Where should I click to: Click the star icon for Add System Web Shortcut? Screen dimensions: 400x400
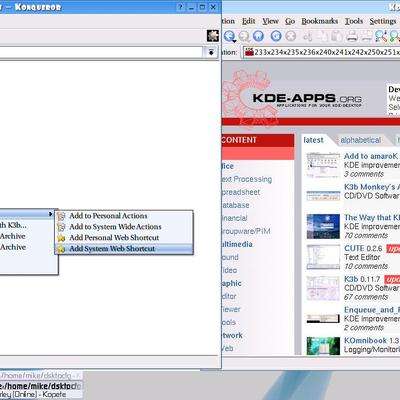pyautogui.click(x=61, y=249)
